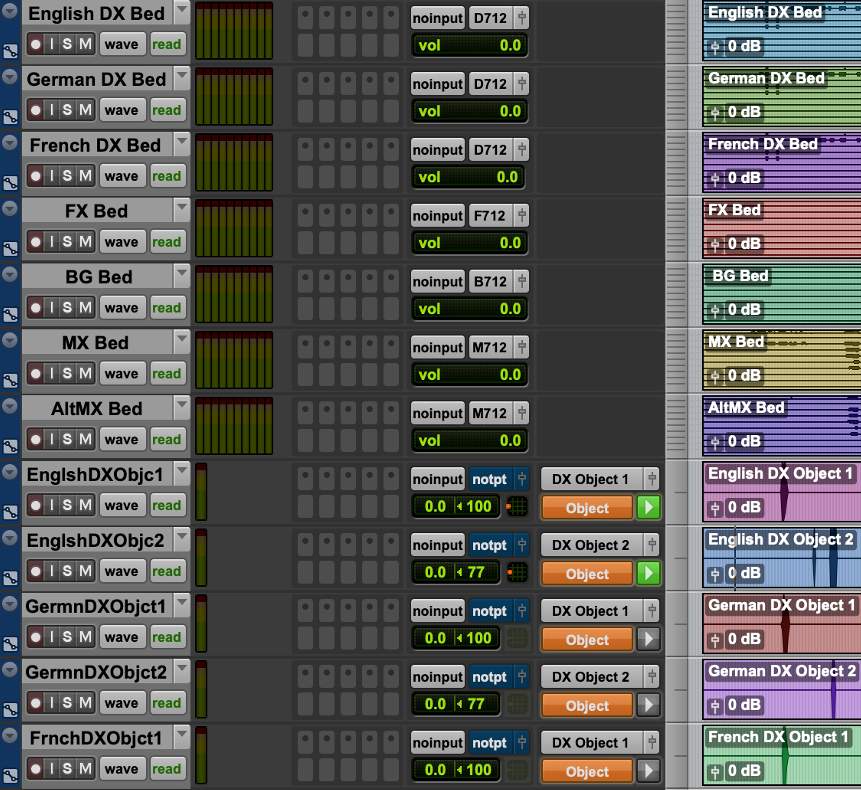The width and height of the screenshot is (861, 790).
Task: Record-enable the English DX Bed track
Action: pyautogui.click(x=36, y=44)
